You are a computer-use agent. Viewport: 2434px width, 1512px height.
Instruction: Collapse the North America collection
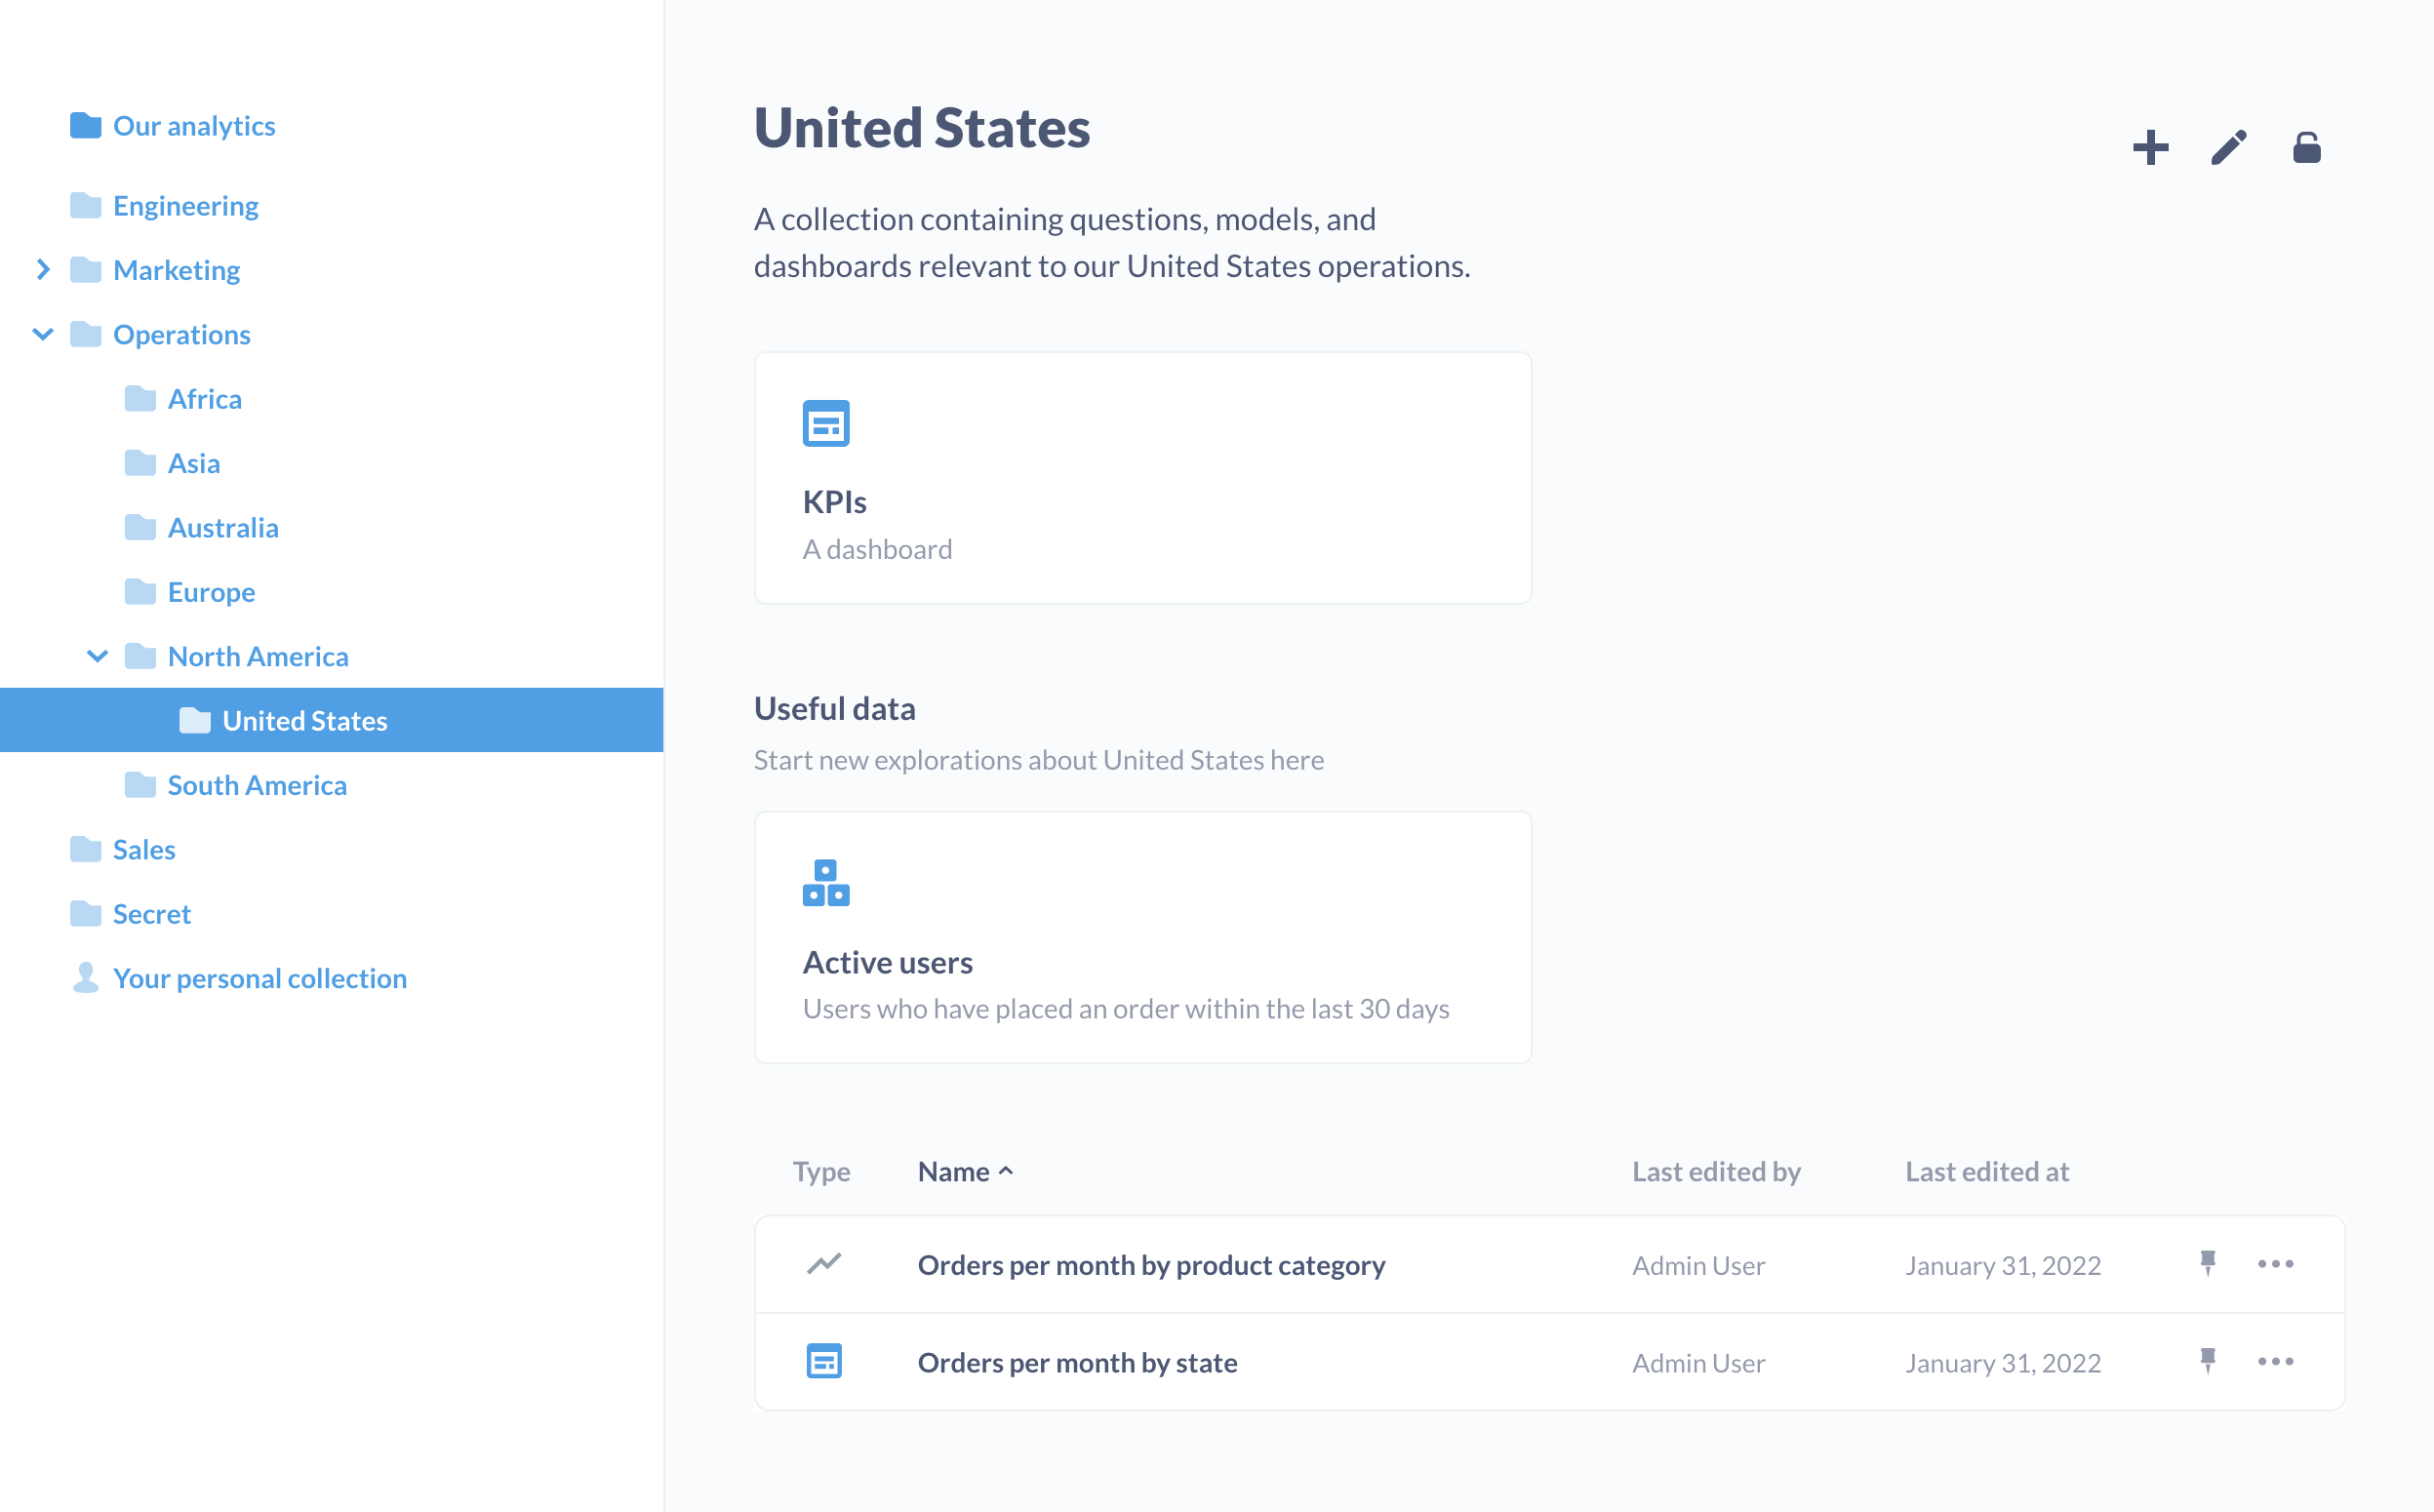point(97,656)
